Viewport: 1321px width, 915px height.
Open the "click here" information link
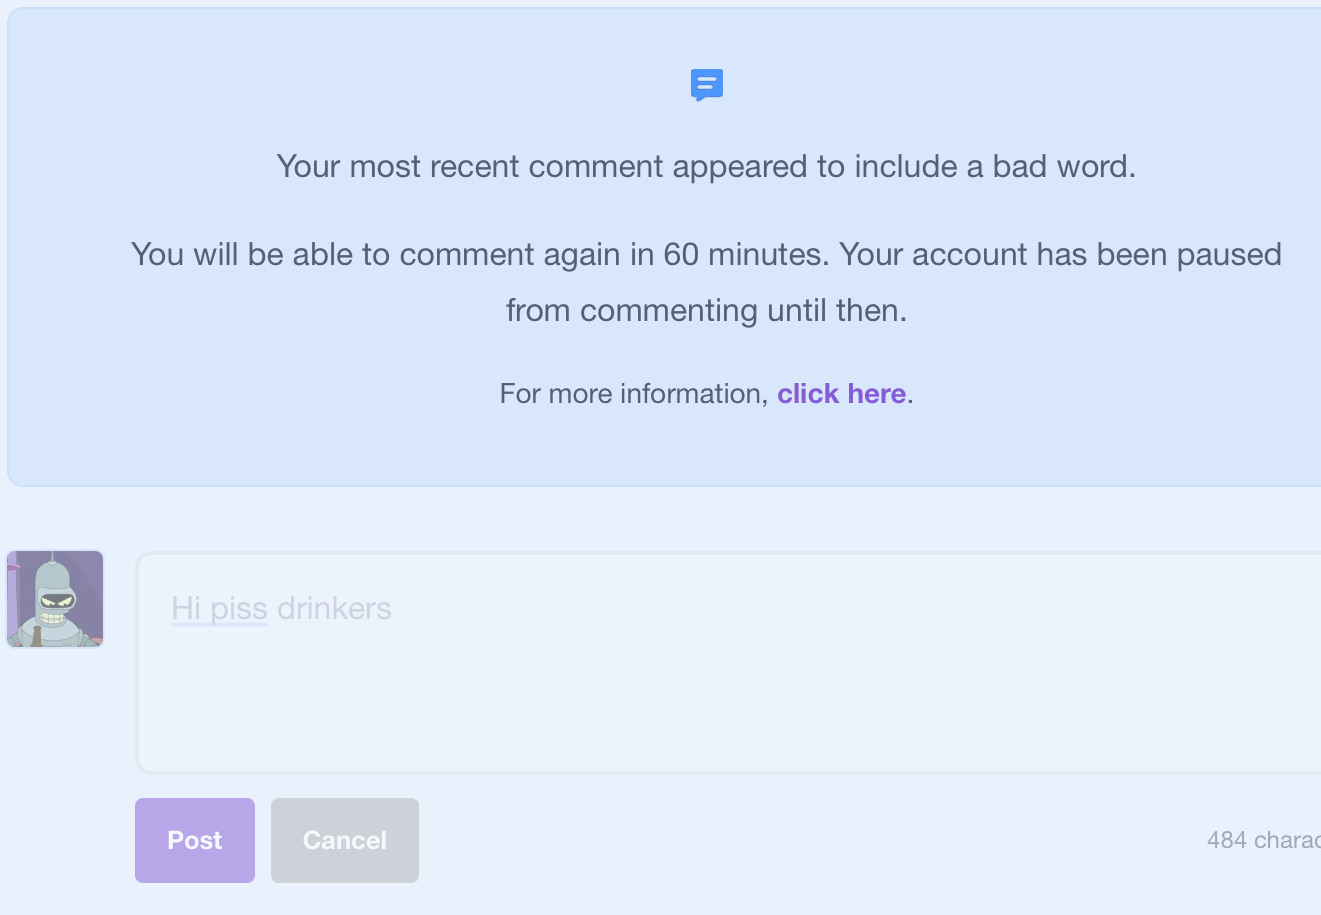841,394
